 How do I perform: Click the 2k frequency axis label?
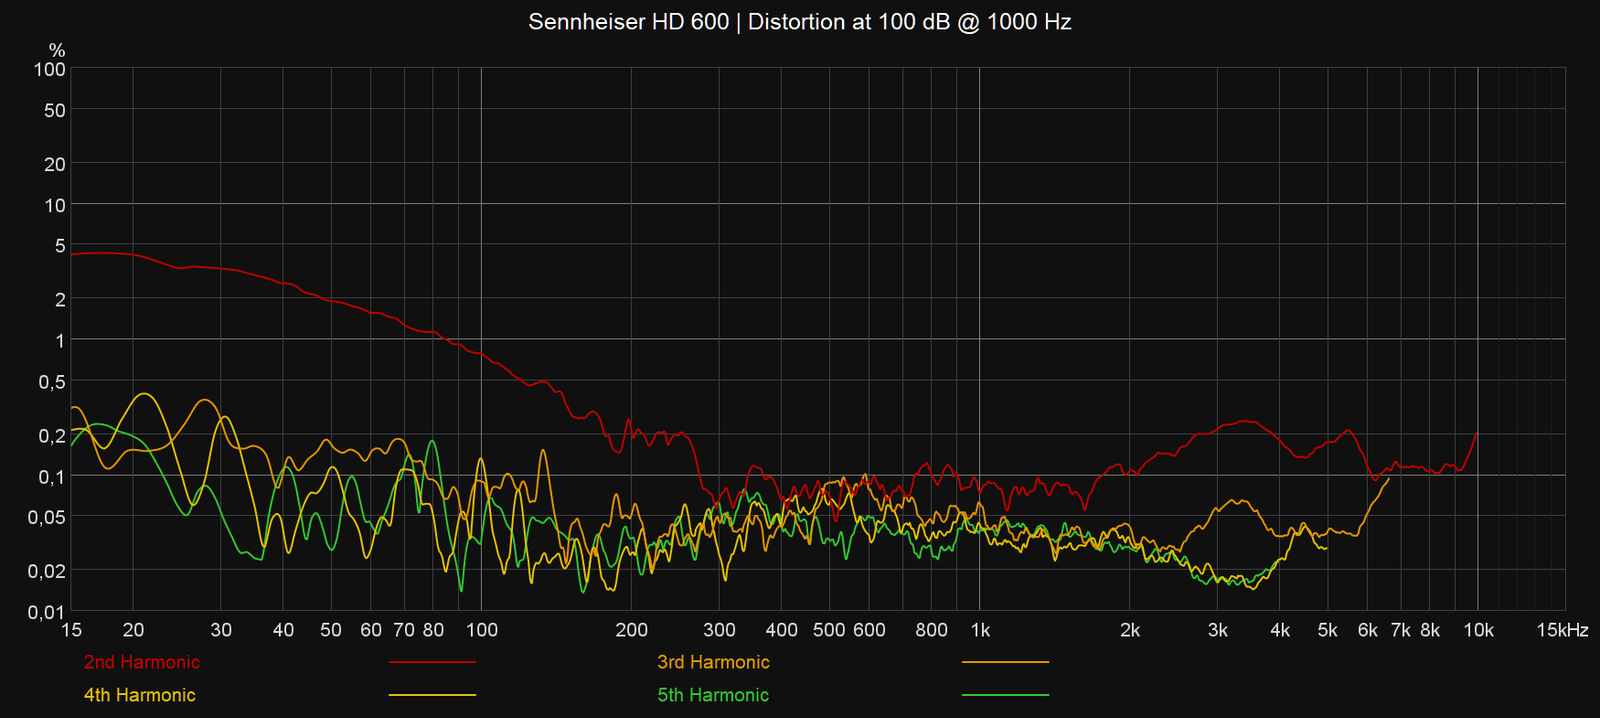[1130, 630]
